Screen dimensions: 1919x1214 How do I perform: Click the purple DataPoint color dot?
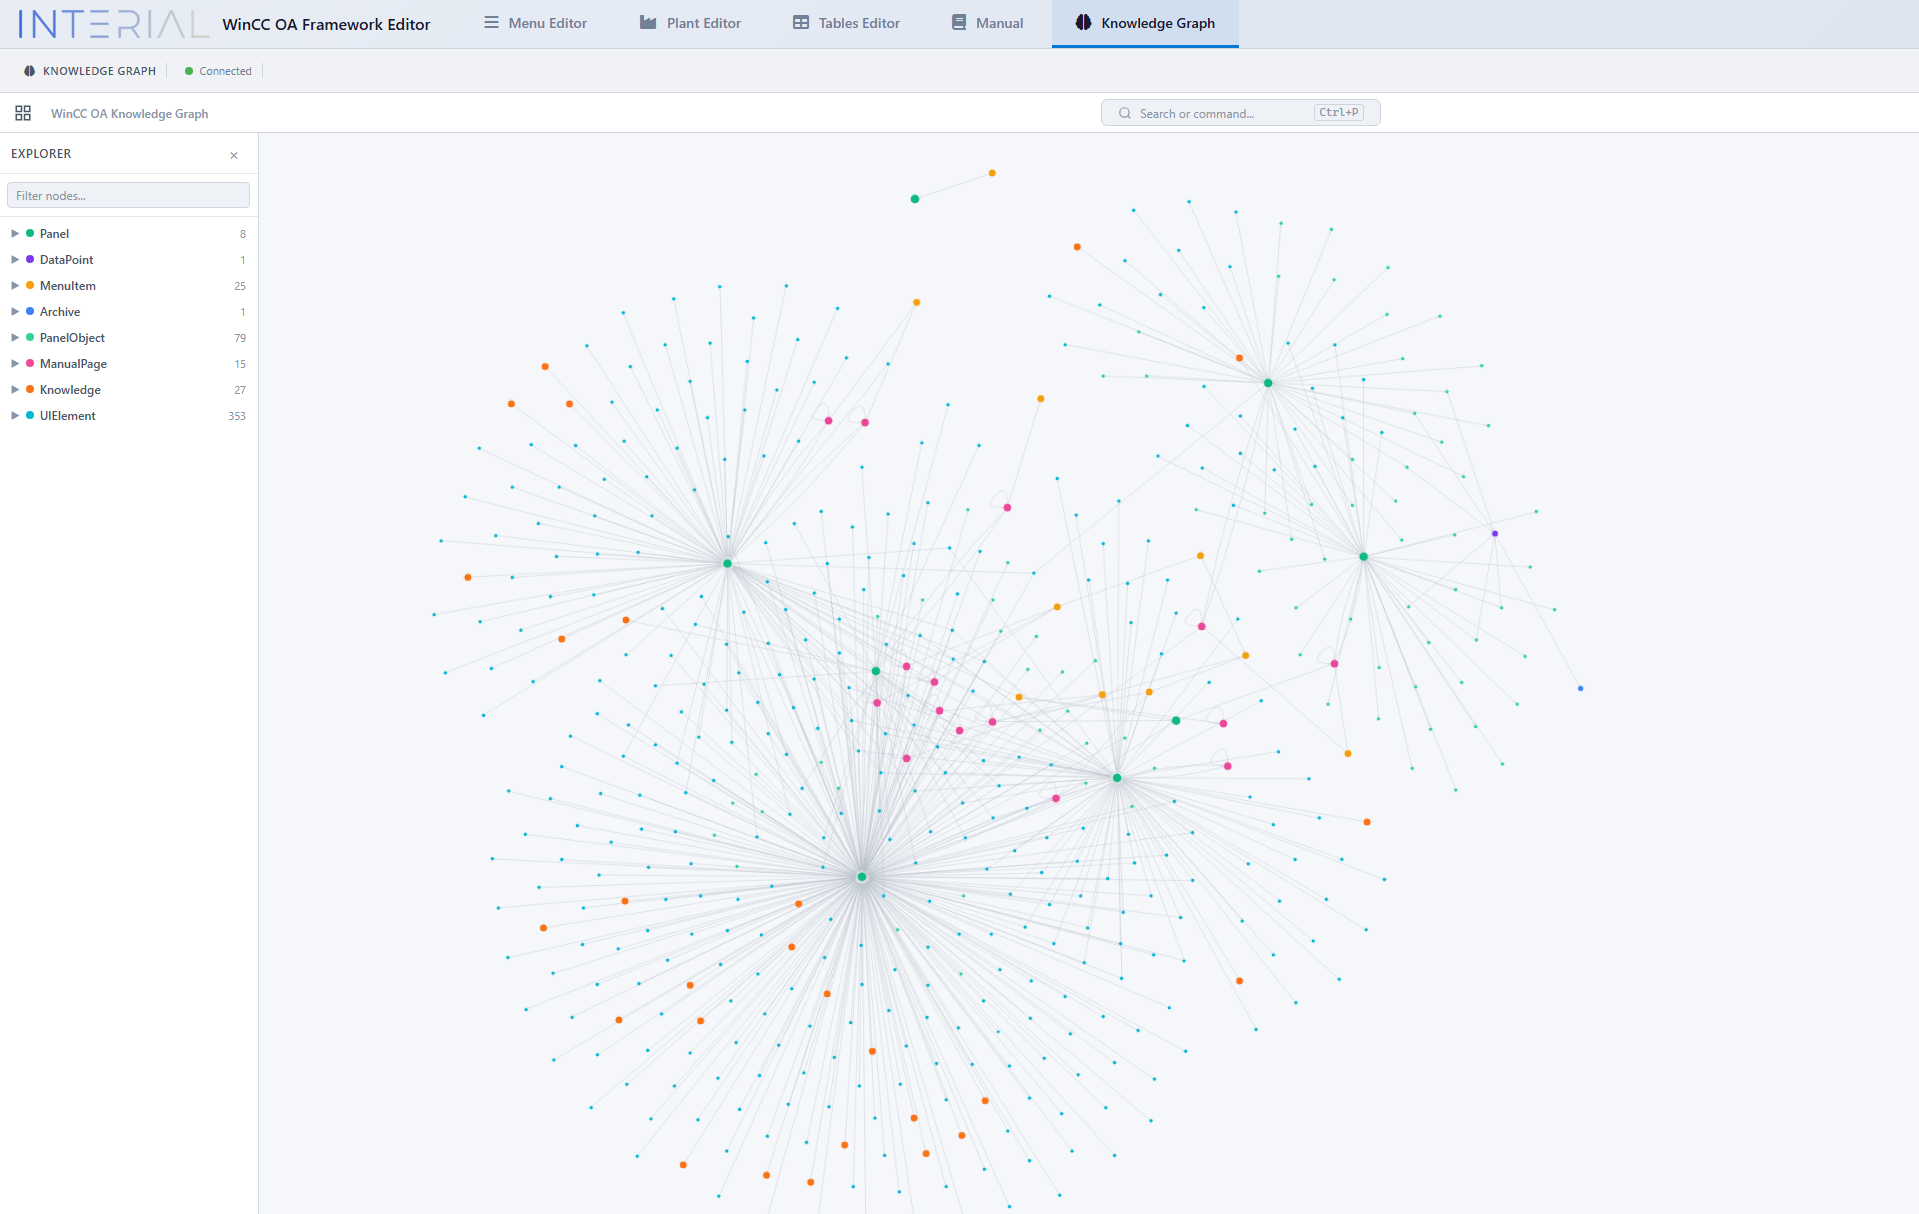coord(29,259)
